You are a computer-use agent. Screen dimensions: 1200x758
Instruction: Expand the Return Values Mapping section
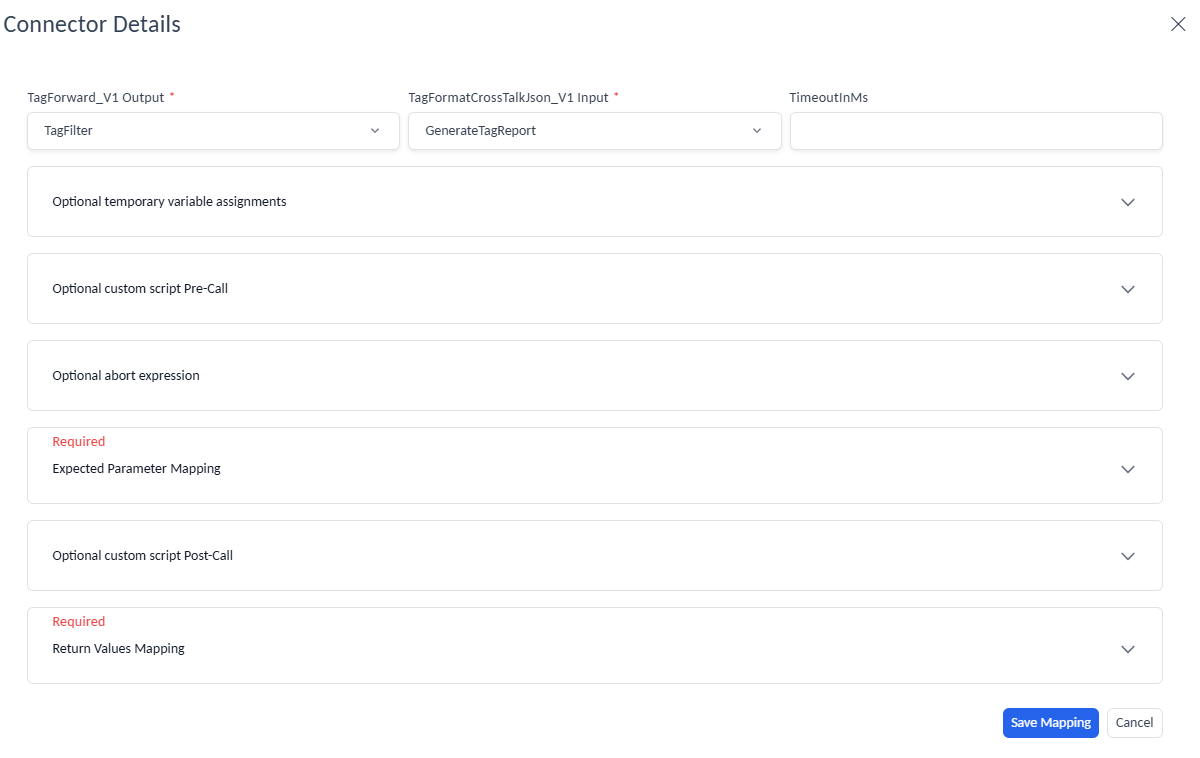coord(119,649)
